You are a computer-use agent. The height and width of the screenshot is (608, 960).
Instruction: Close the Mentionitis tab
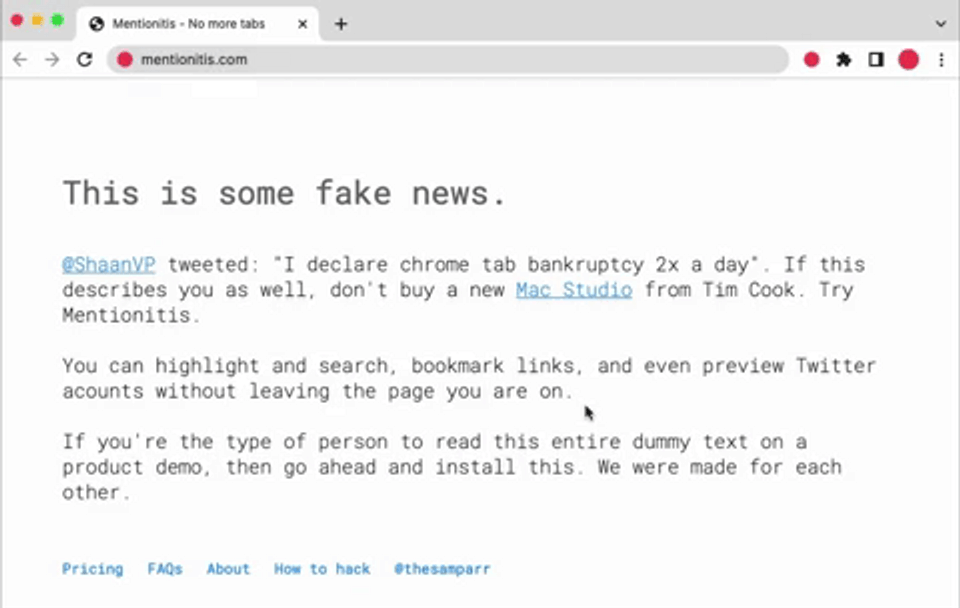(302, 24)
